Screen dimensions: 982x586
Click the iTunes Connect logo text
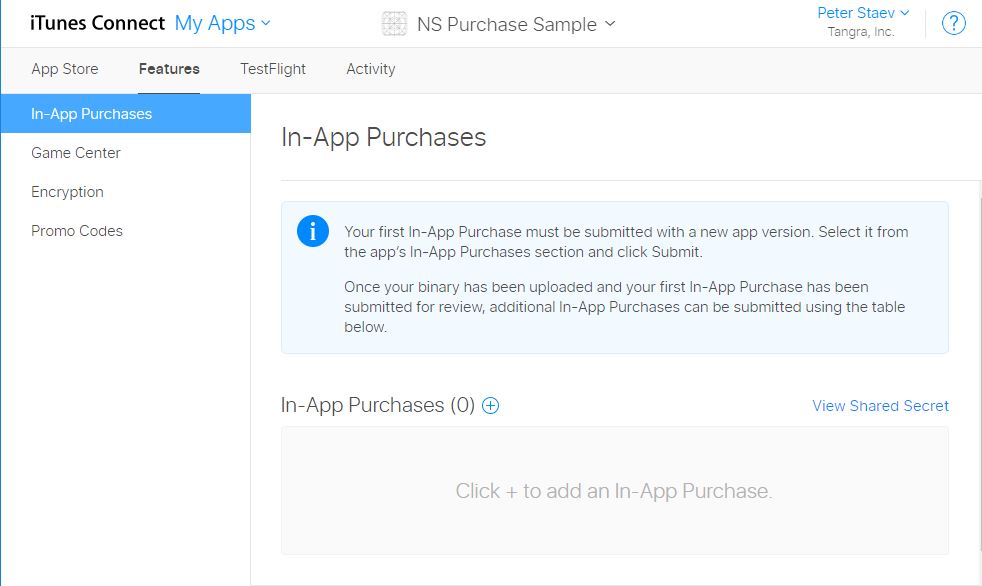coord(97,23)
